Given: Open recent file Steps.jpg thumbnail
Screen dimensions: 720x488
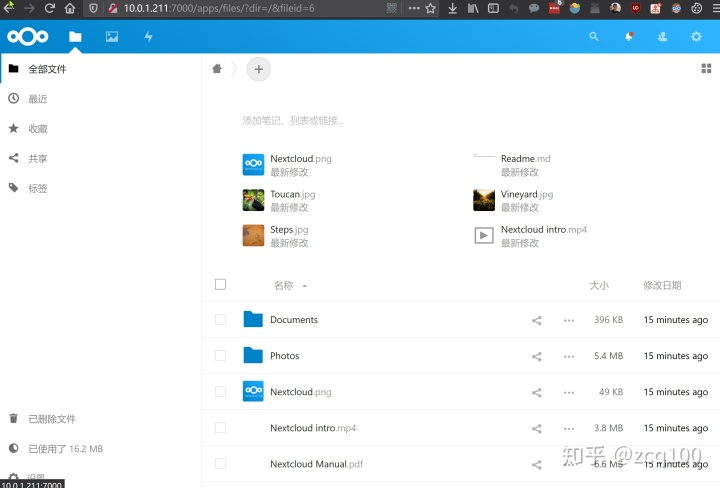Looking at the screenshot, I should pos(253,236).
